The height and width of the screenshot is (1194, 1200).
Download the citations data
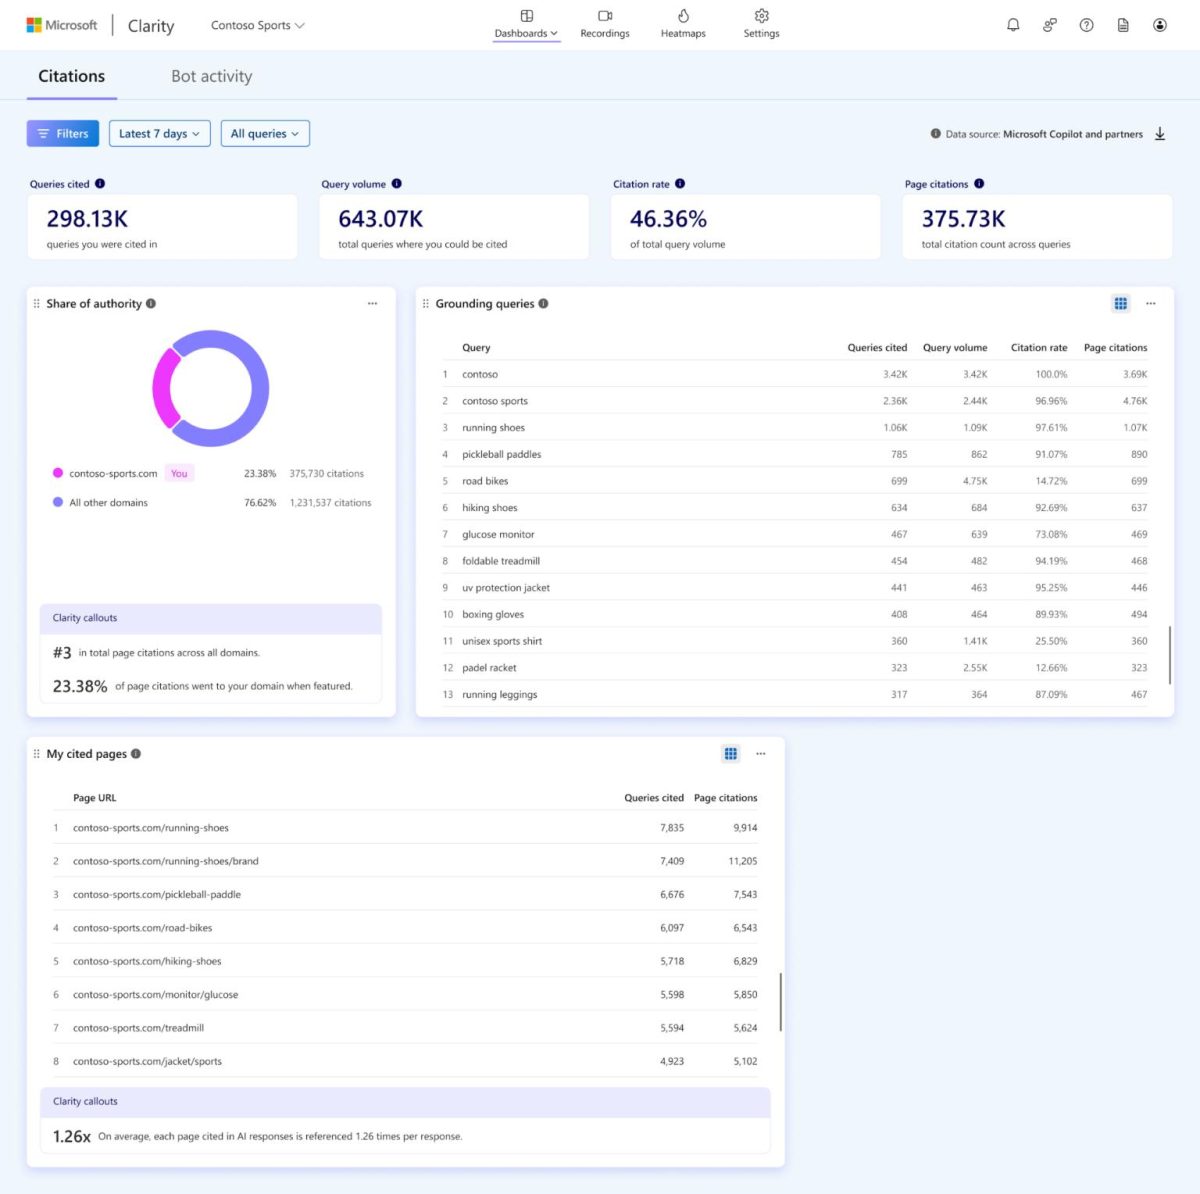click(1160, 133)
